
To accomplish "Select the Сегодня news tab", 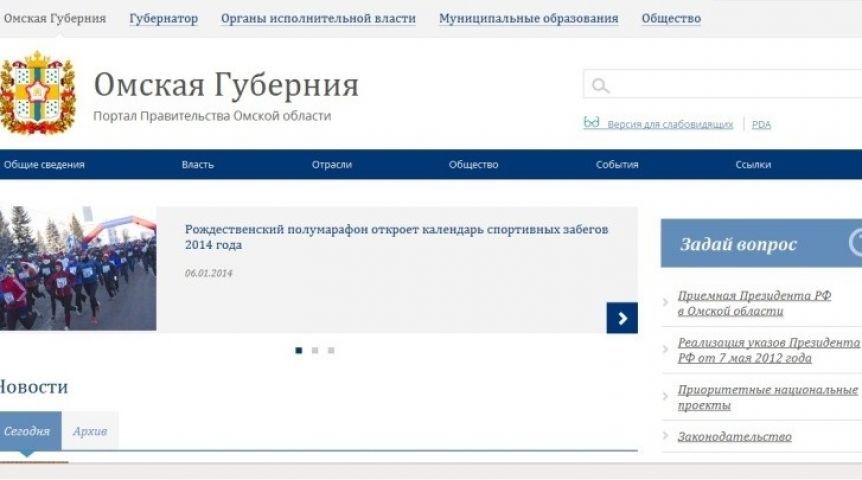I will 27,431.
